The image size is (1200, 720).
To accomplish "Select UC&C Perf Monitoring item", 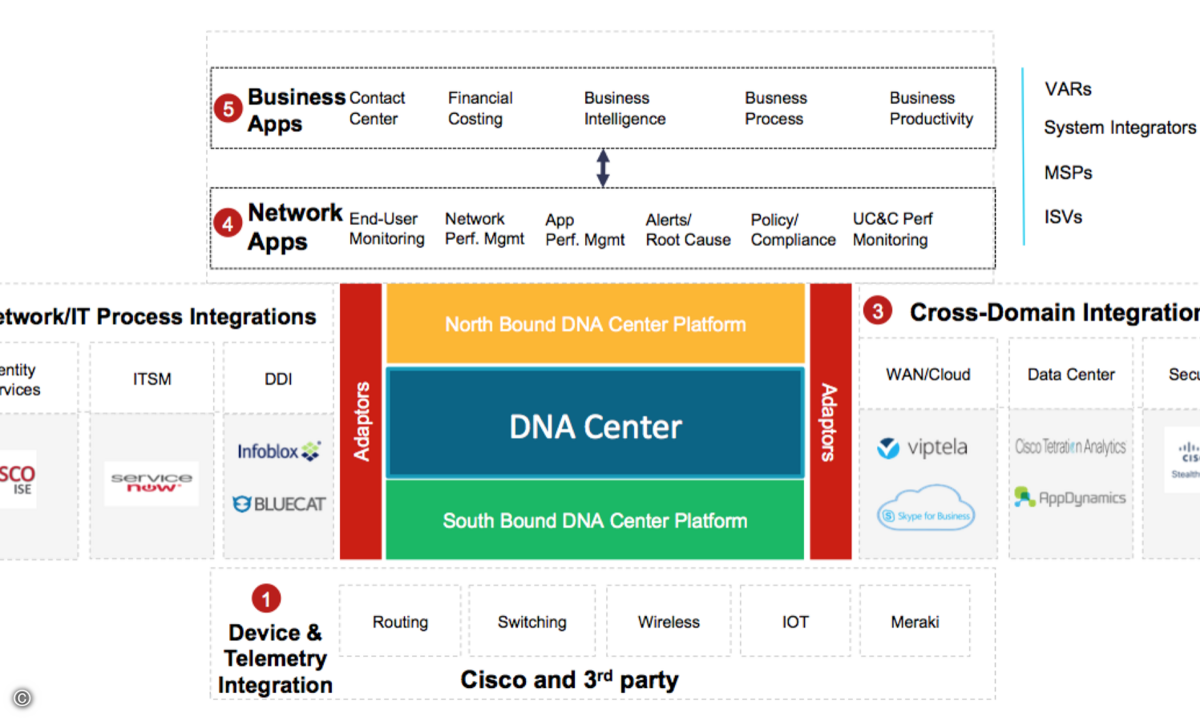I will pyautogui.click(x=892, y=229).
